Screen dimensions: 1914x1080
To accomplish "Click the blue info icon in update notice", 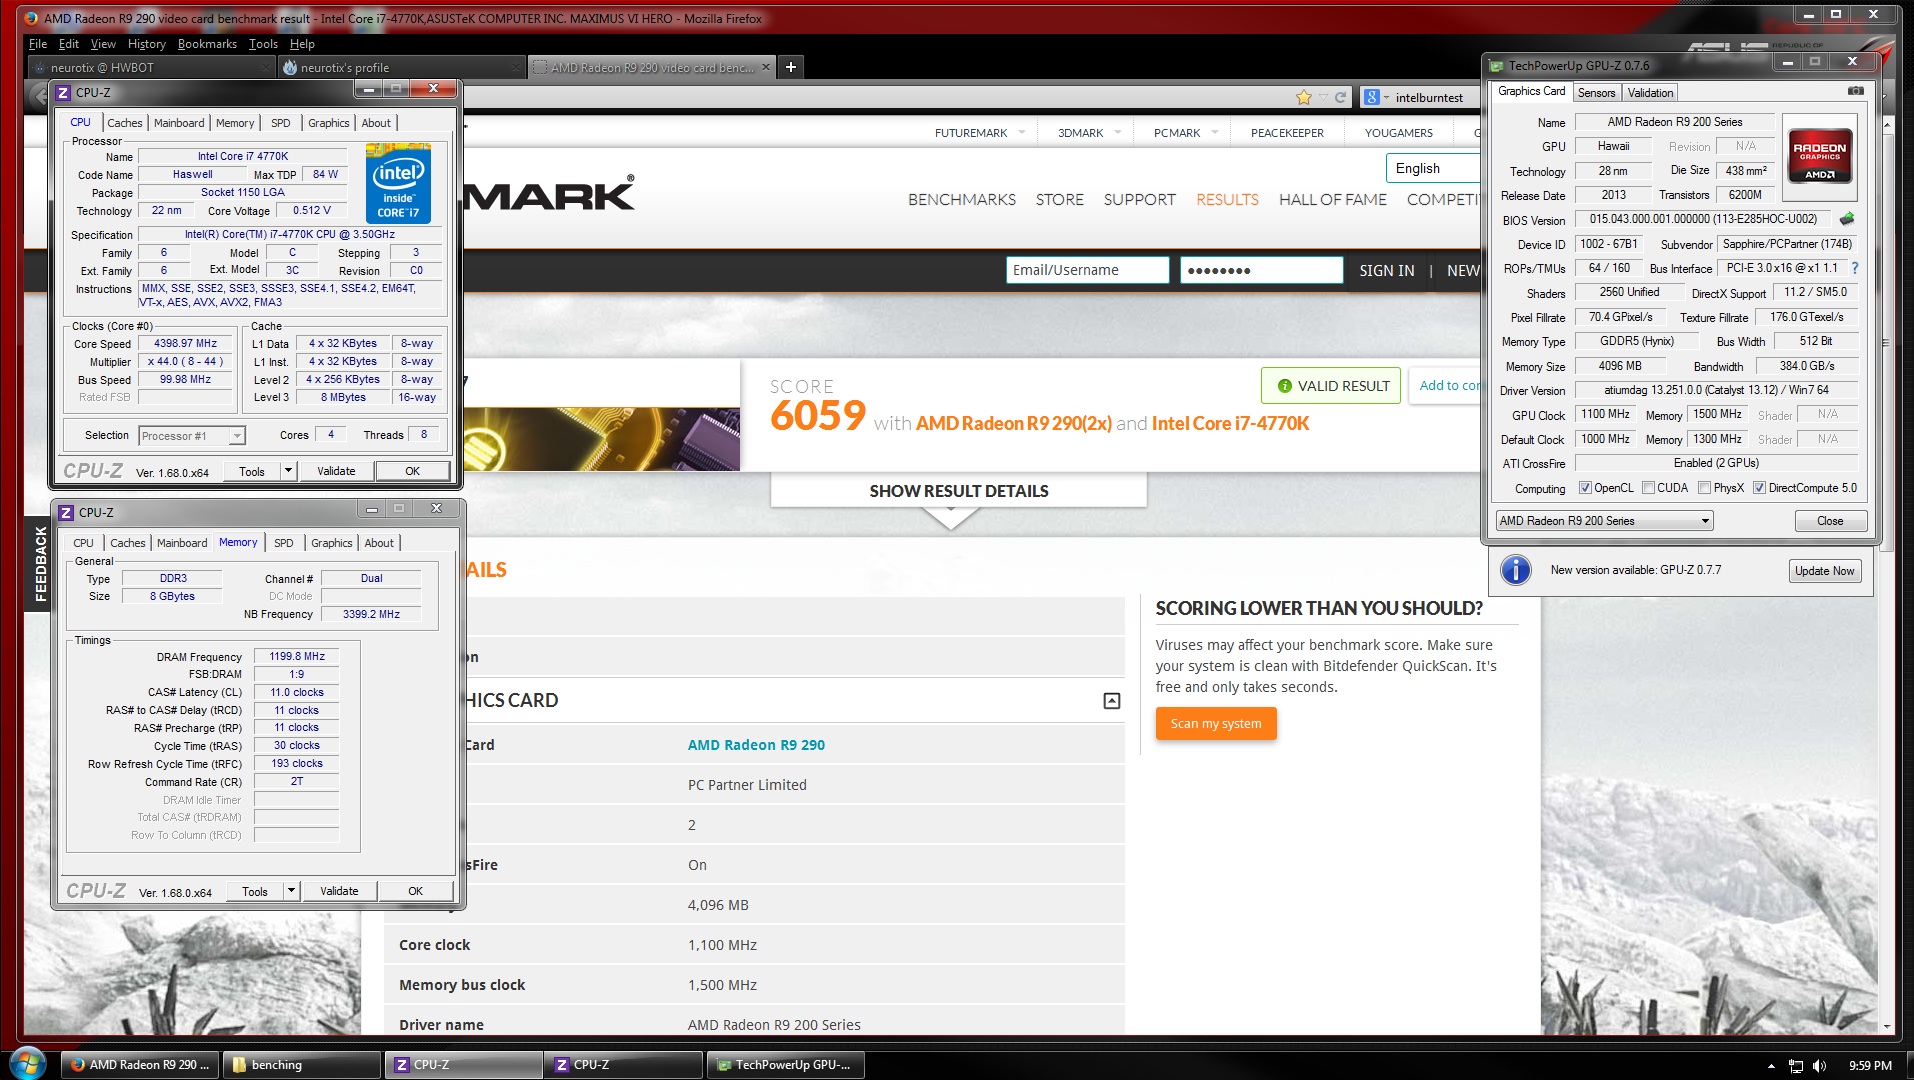I will (x=1516, y=570).
